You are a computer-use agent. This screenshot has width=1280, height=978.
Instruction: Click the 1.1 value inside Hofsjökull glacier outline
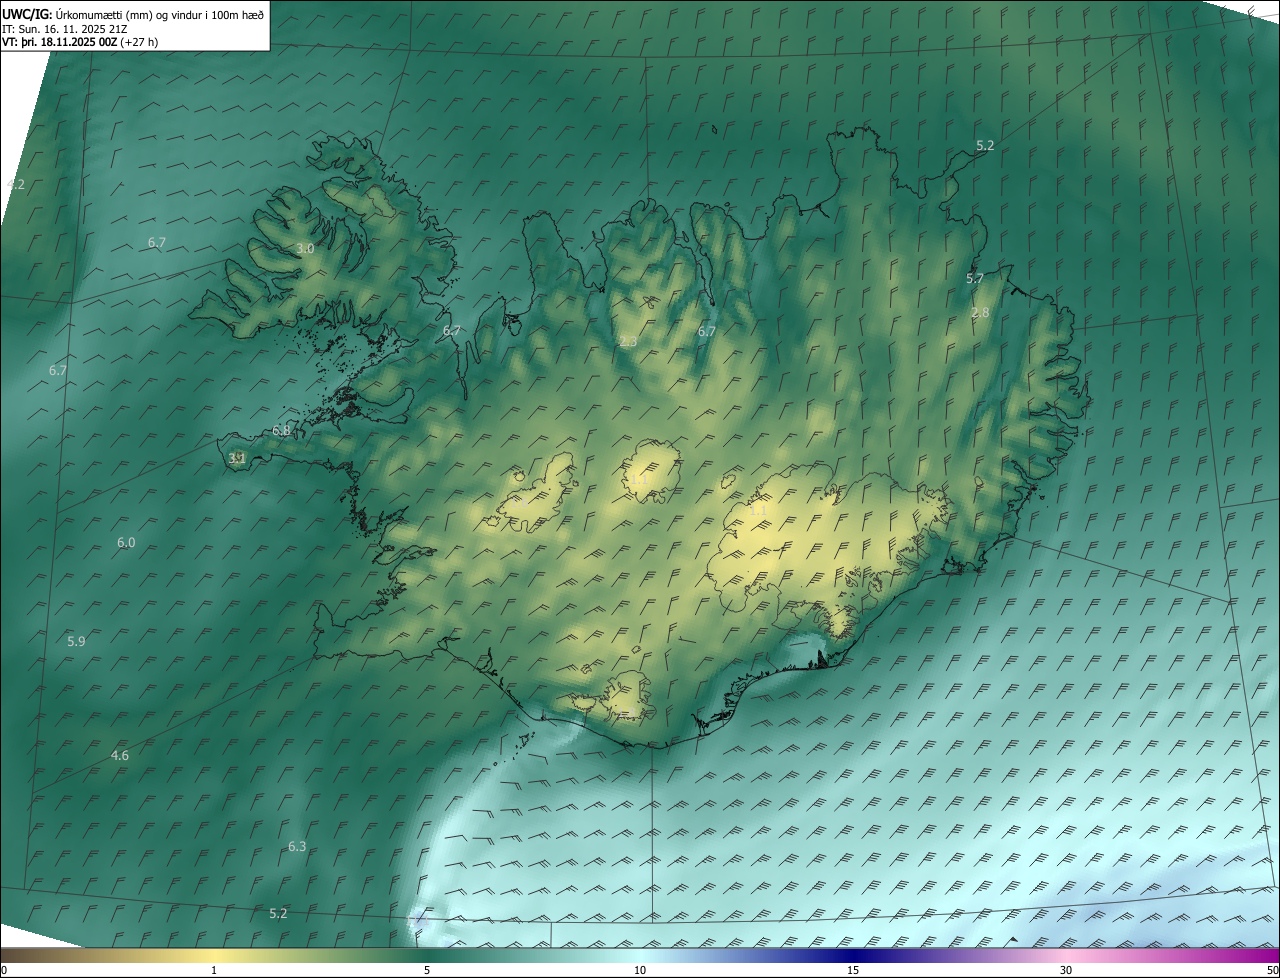(640, 480)
